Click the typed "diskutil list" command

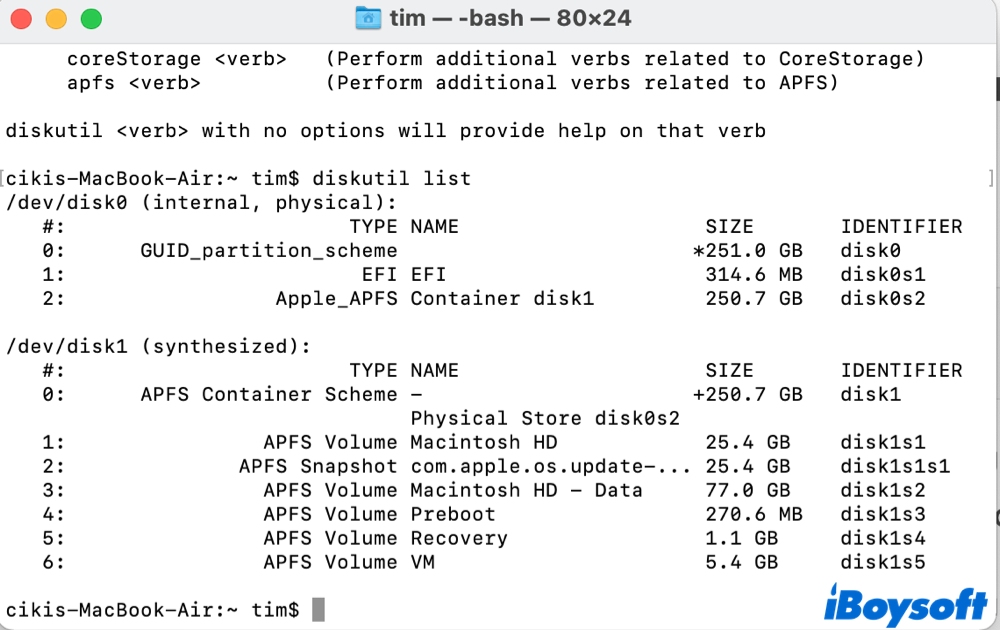(x=391, y=179)
